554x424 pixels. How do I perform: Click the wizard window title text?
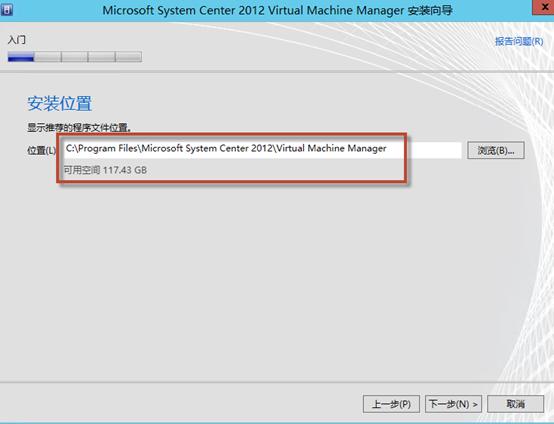point(277,10)
